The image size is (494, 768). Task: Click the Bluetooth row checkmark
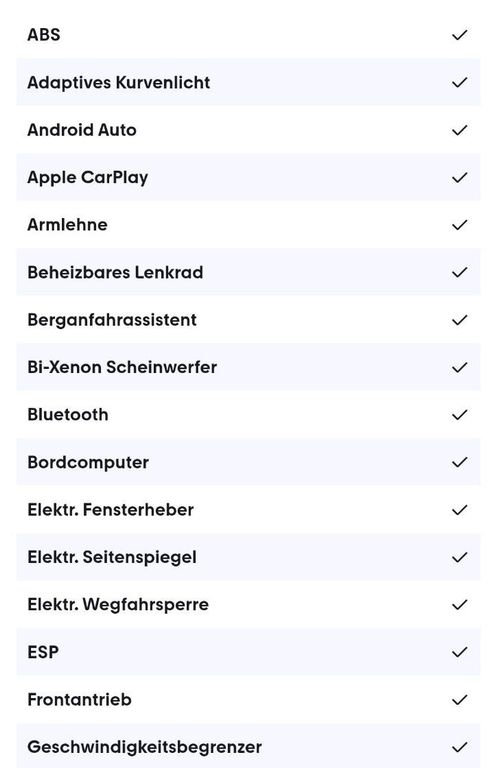click(x=459, y=415)
